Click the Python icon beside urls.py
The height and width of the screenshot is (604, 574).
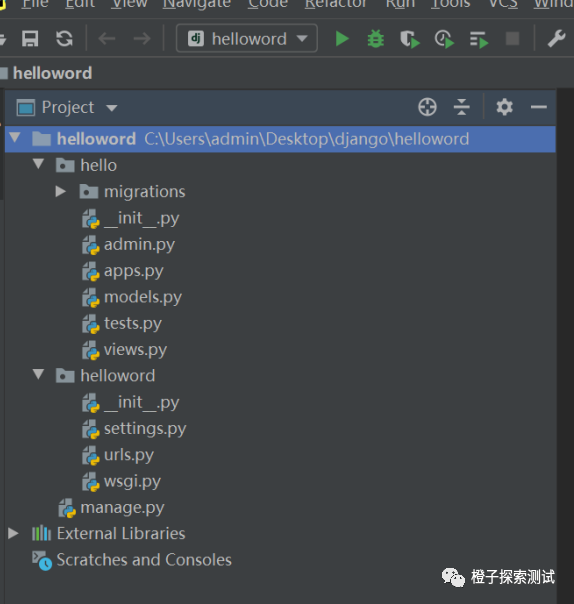pyautogui.click(x=91, y=456)
